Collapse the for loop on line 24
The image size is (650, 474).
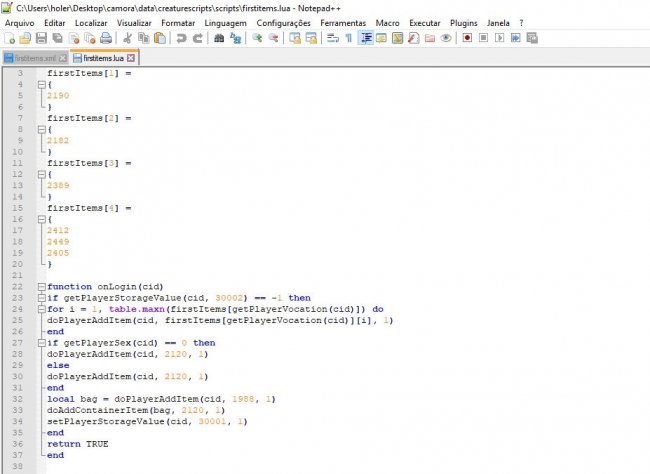[41, 309]
